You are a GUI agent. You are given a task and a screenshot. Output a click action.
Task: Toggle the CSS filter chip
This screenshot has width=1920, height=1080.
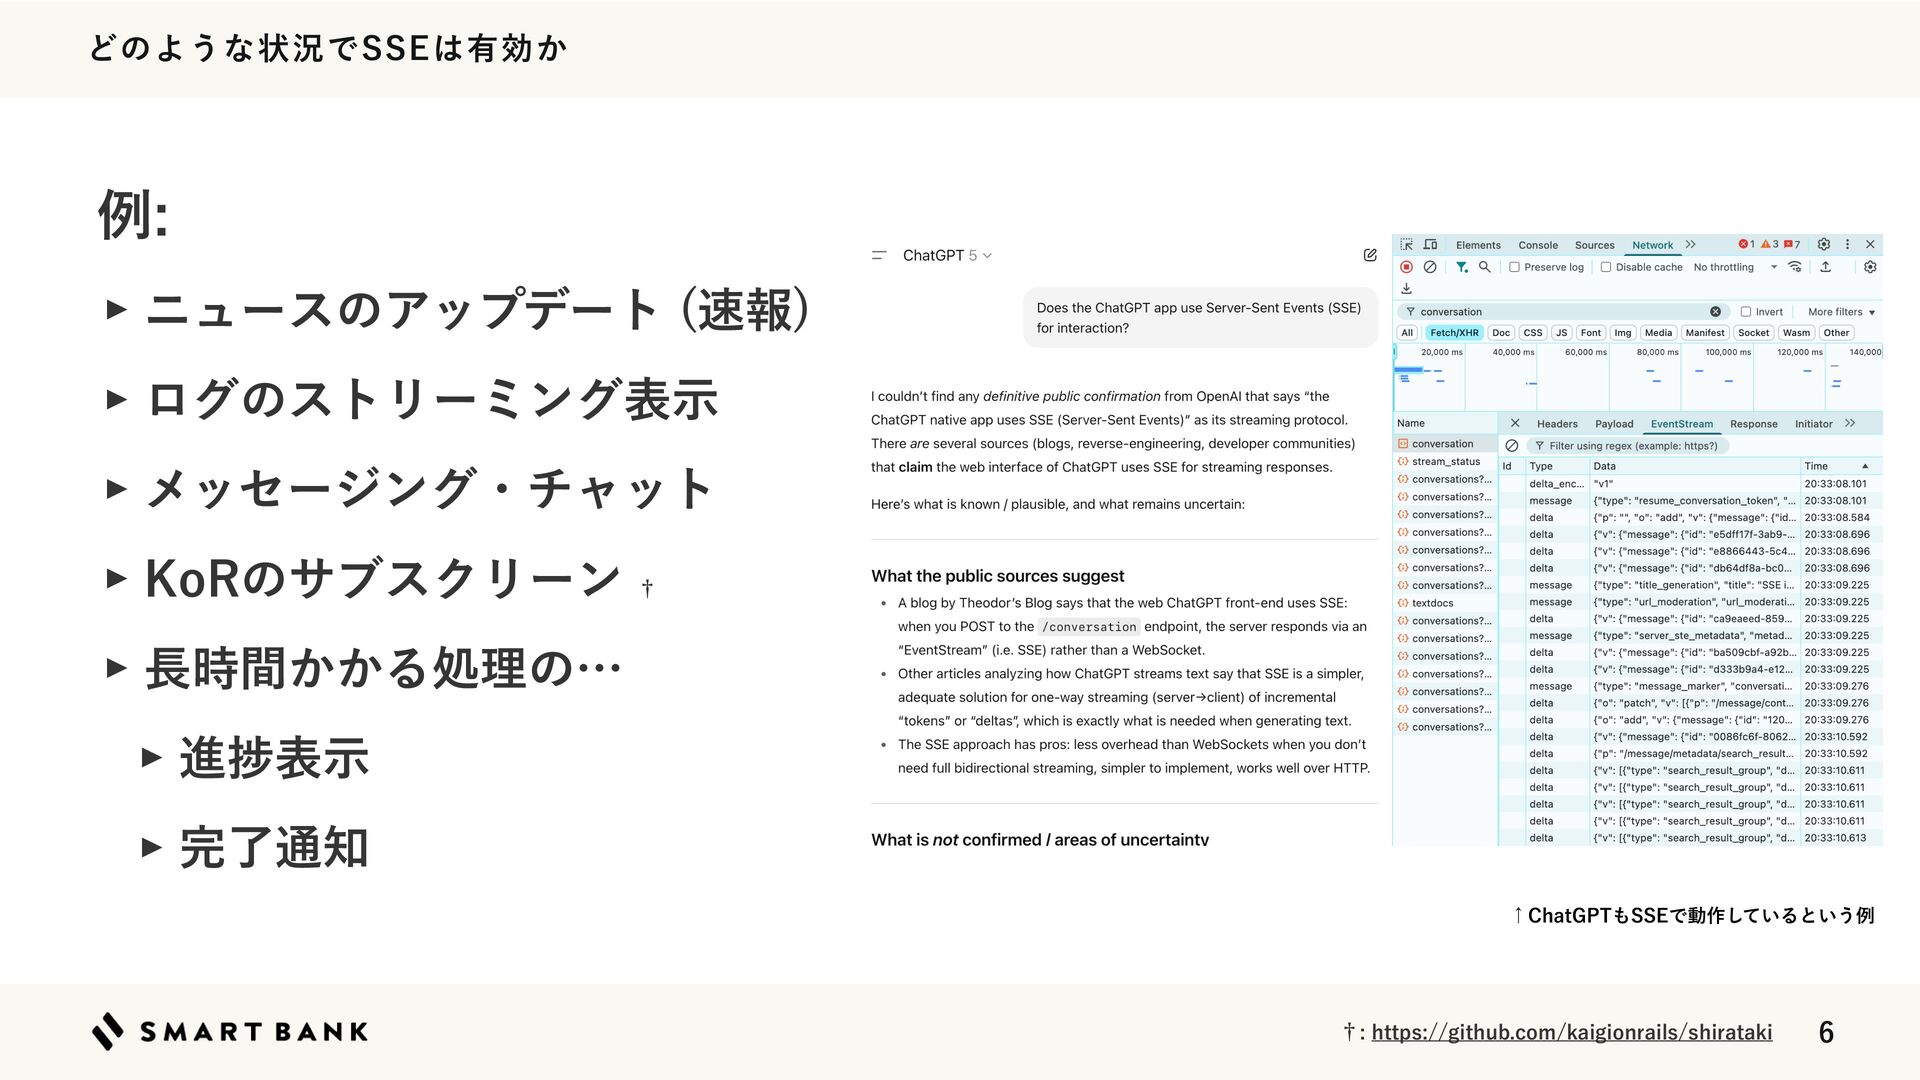1533,333
